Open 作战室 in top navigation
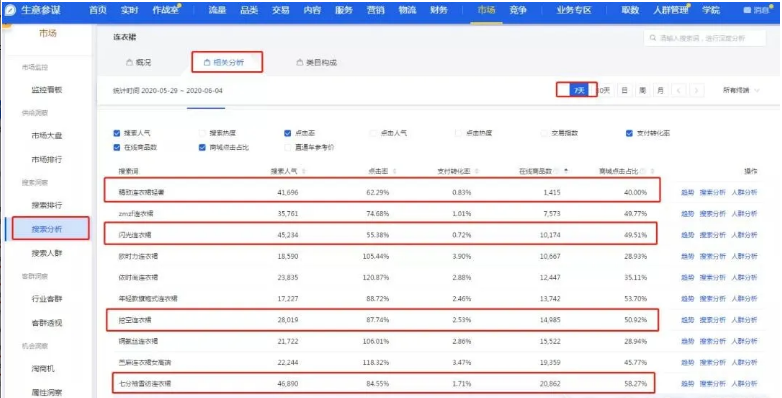Screen dimensions: 782x398 (x=166, y=10)
